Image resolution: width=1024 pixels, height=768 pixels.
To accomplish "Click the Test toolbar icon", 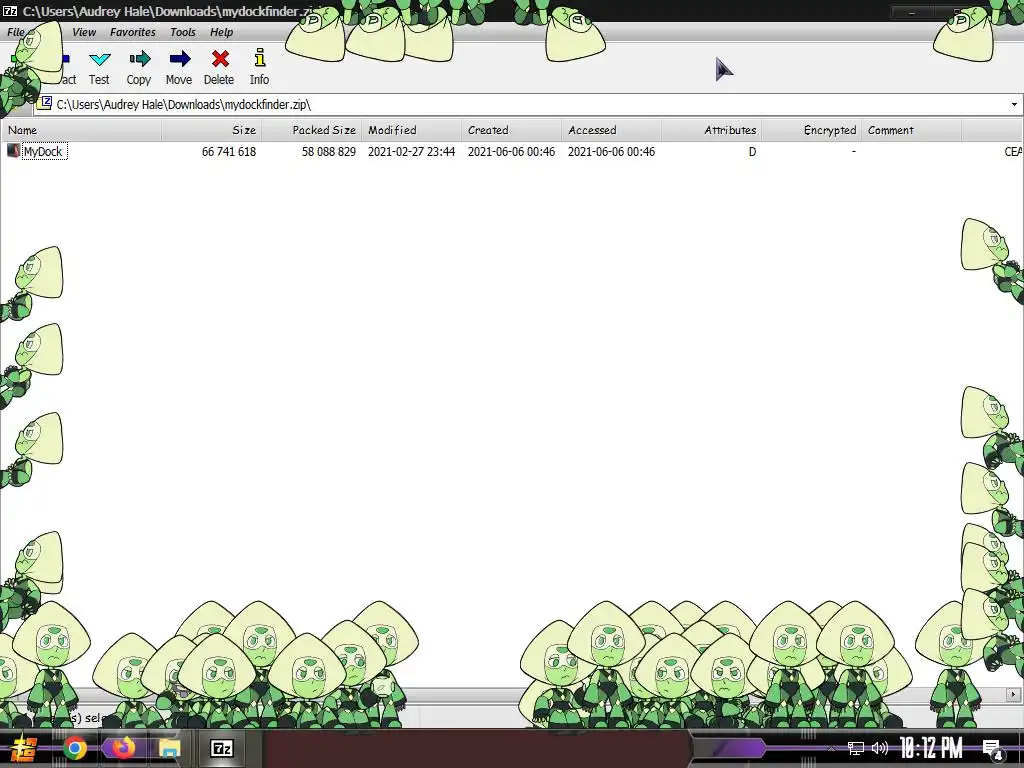I will click(100, 59).
